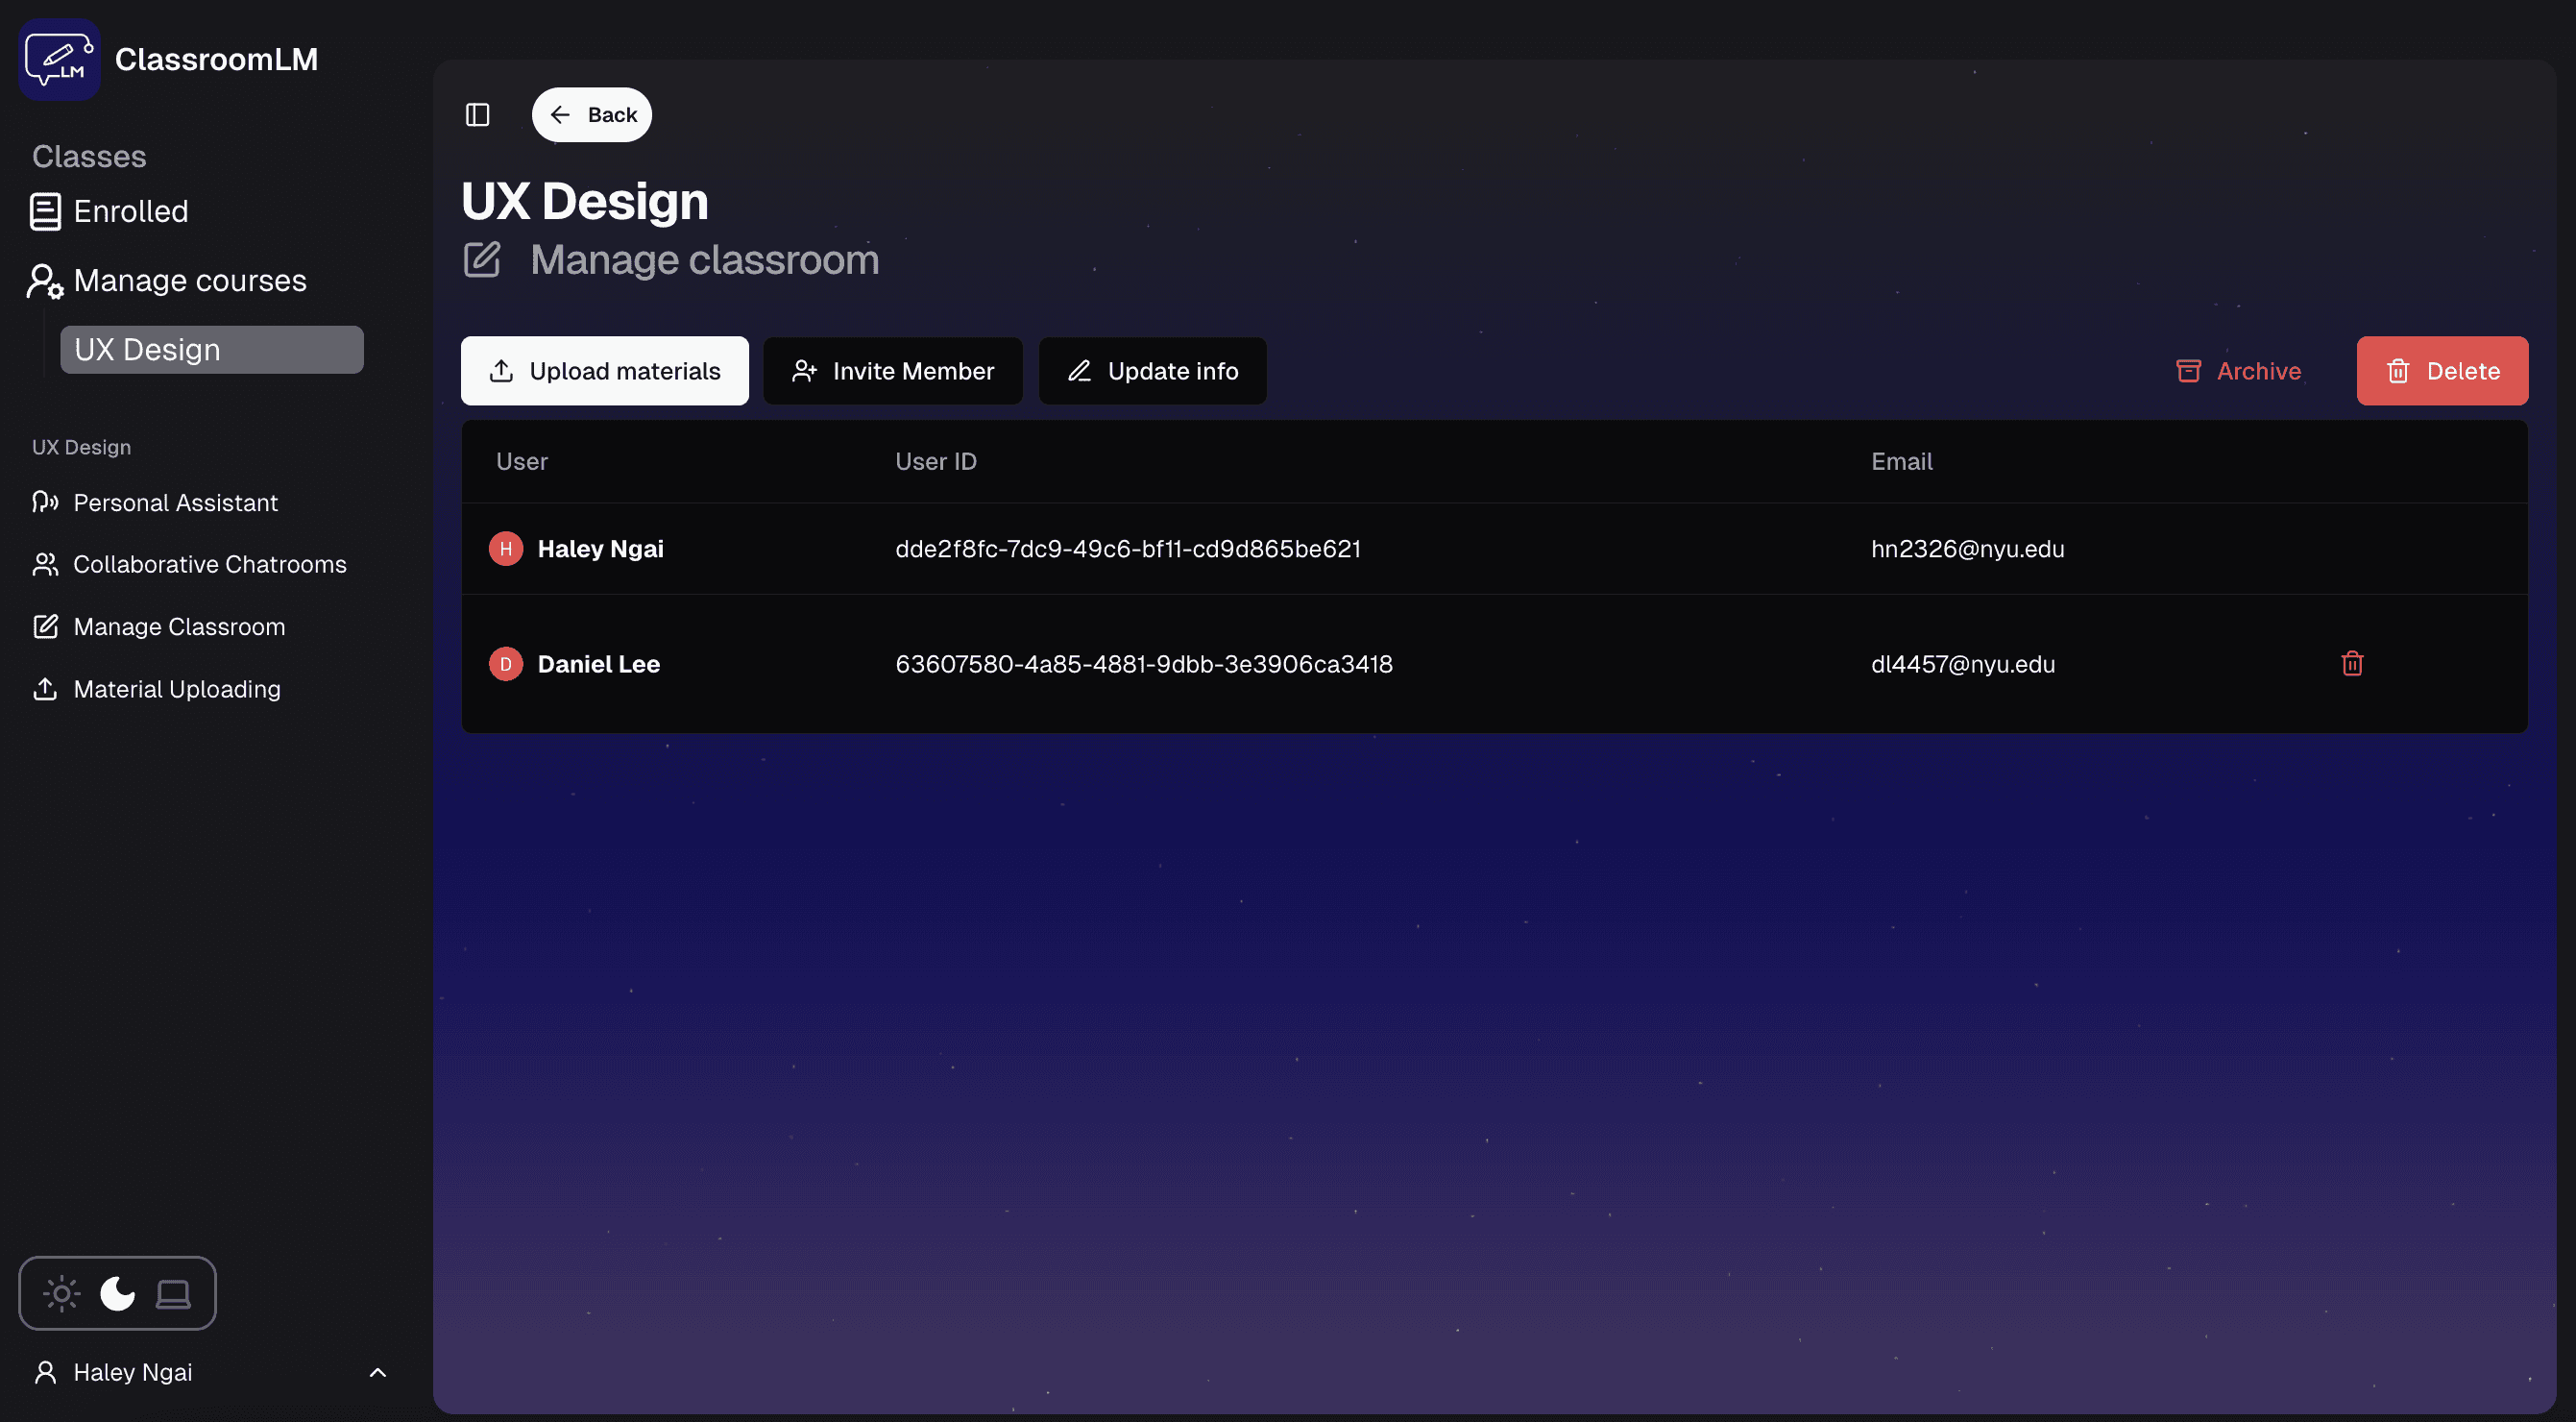2576x1422 pixels.
Task: Click Haley Ngai's avatar in table
Action: coord(505,549)
